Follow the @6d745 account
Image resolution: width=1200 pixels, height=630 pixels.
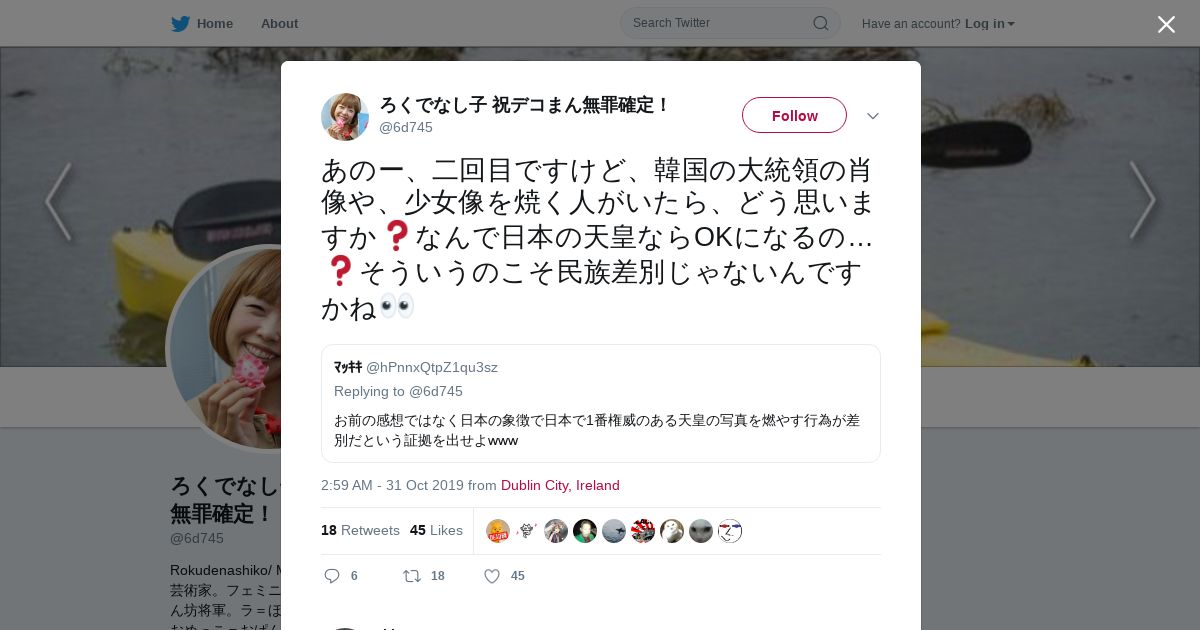tap(794, 115)
